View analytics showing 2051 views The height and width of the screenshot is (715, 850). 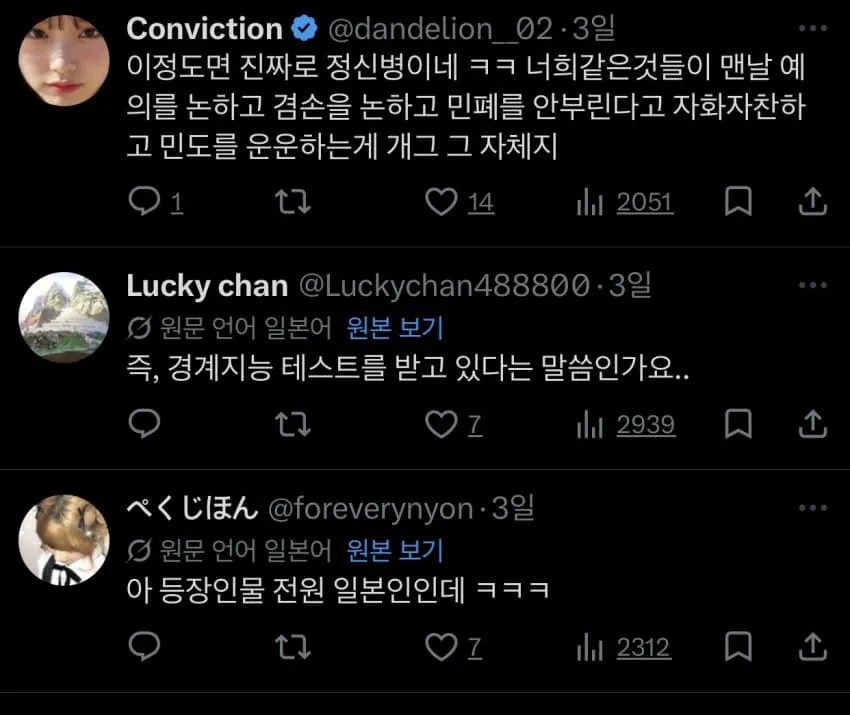click(626, 203)
